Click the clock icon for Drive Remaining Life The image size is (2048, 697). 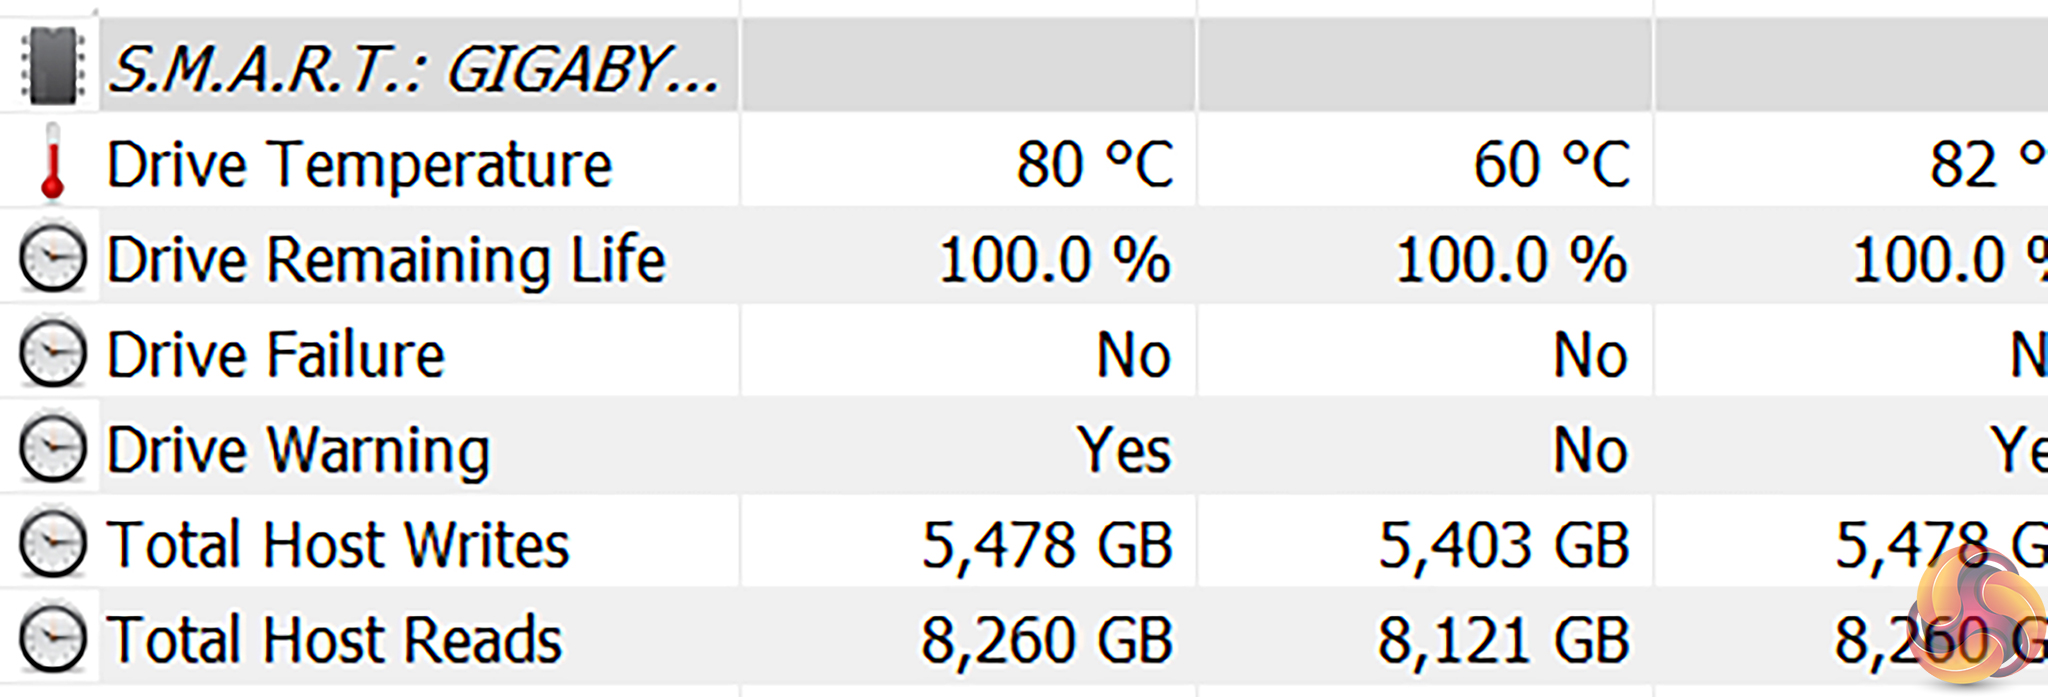52,259
